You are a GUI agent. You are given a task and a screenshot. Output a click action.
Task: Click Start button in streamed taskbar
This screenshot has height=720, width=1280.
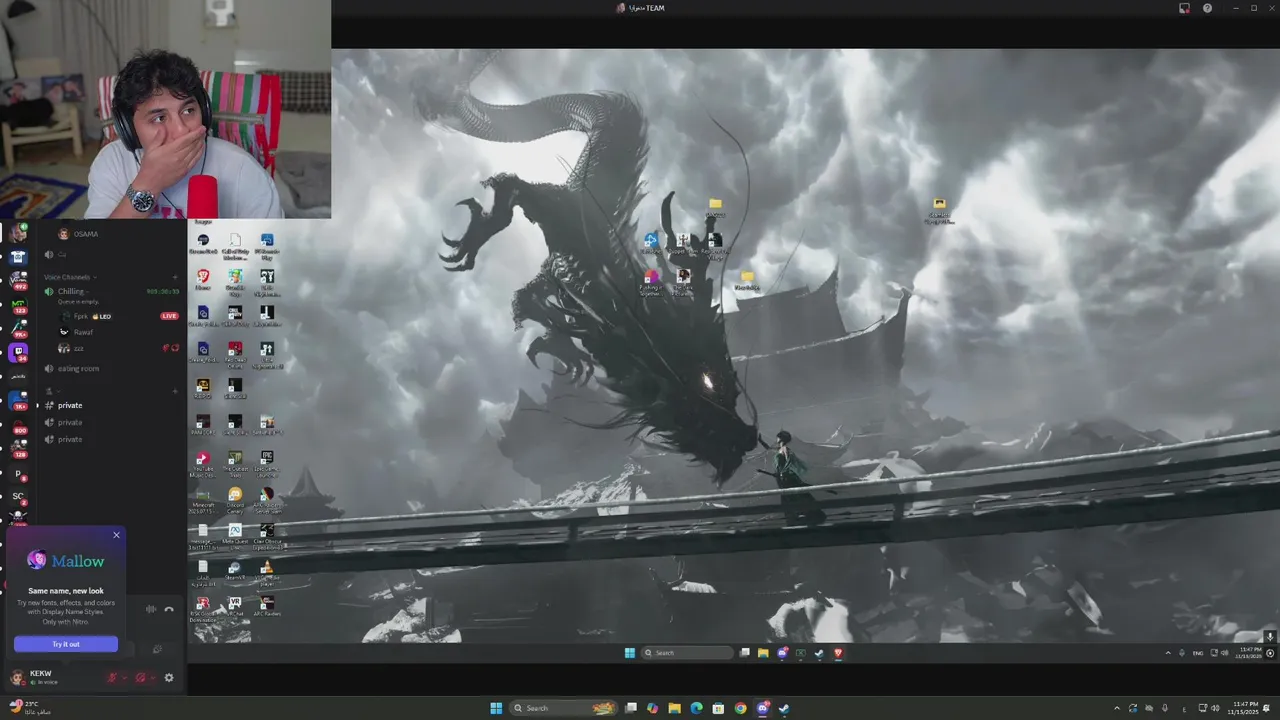(630, 653)
